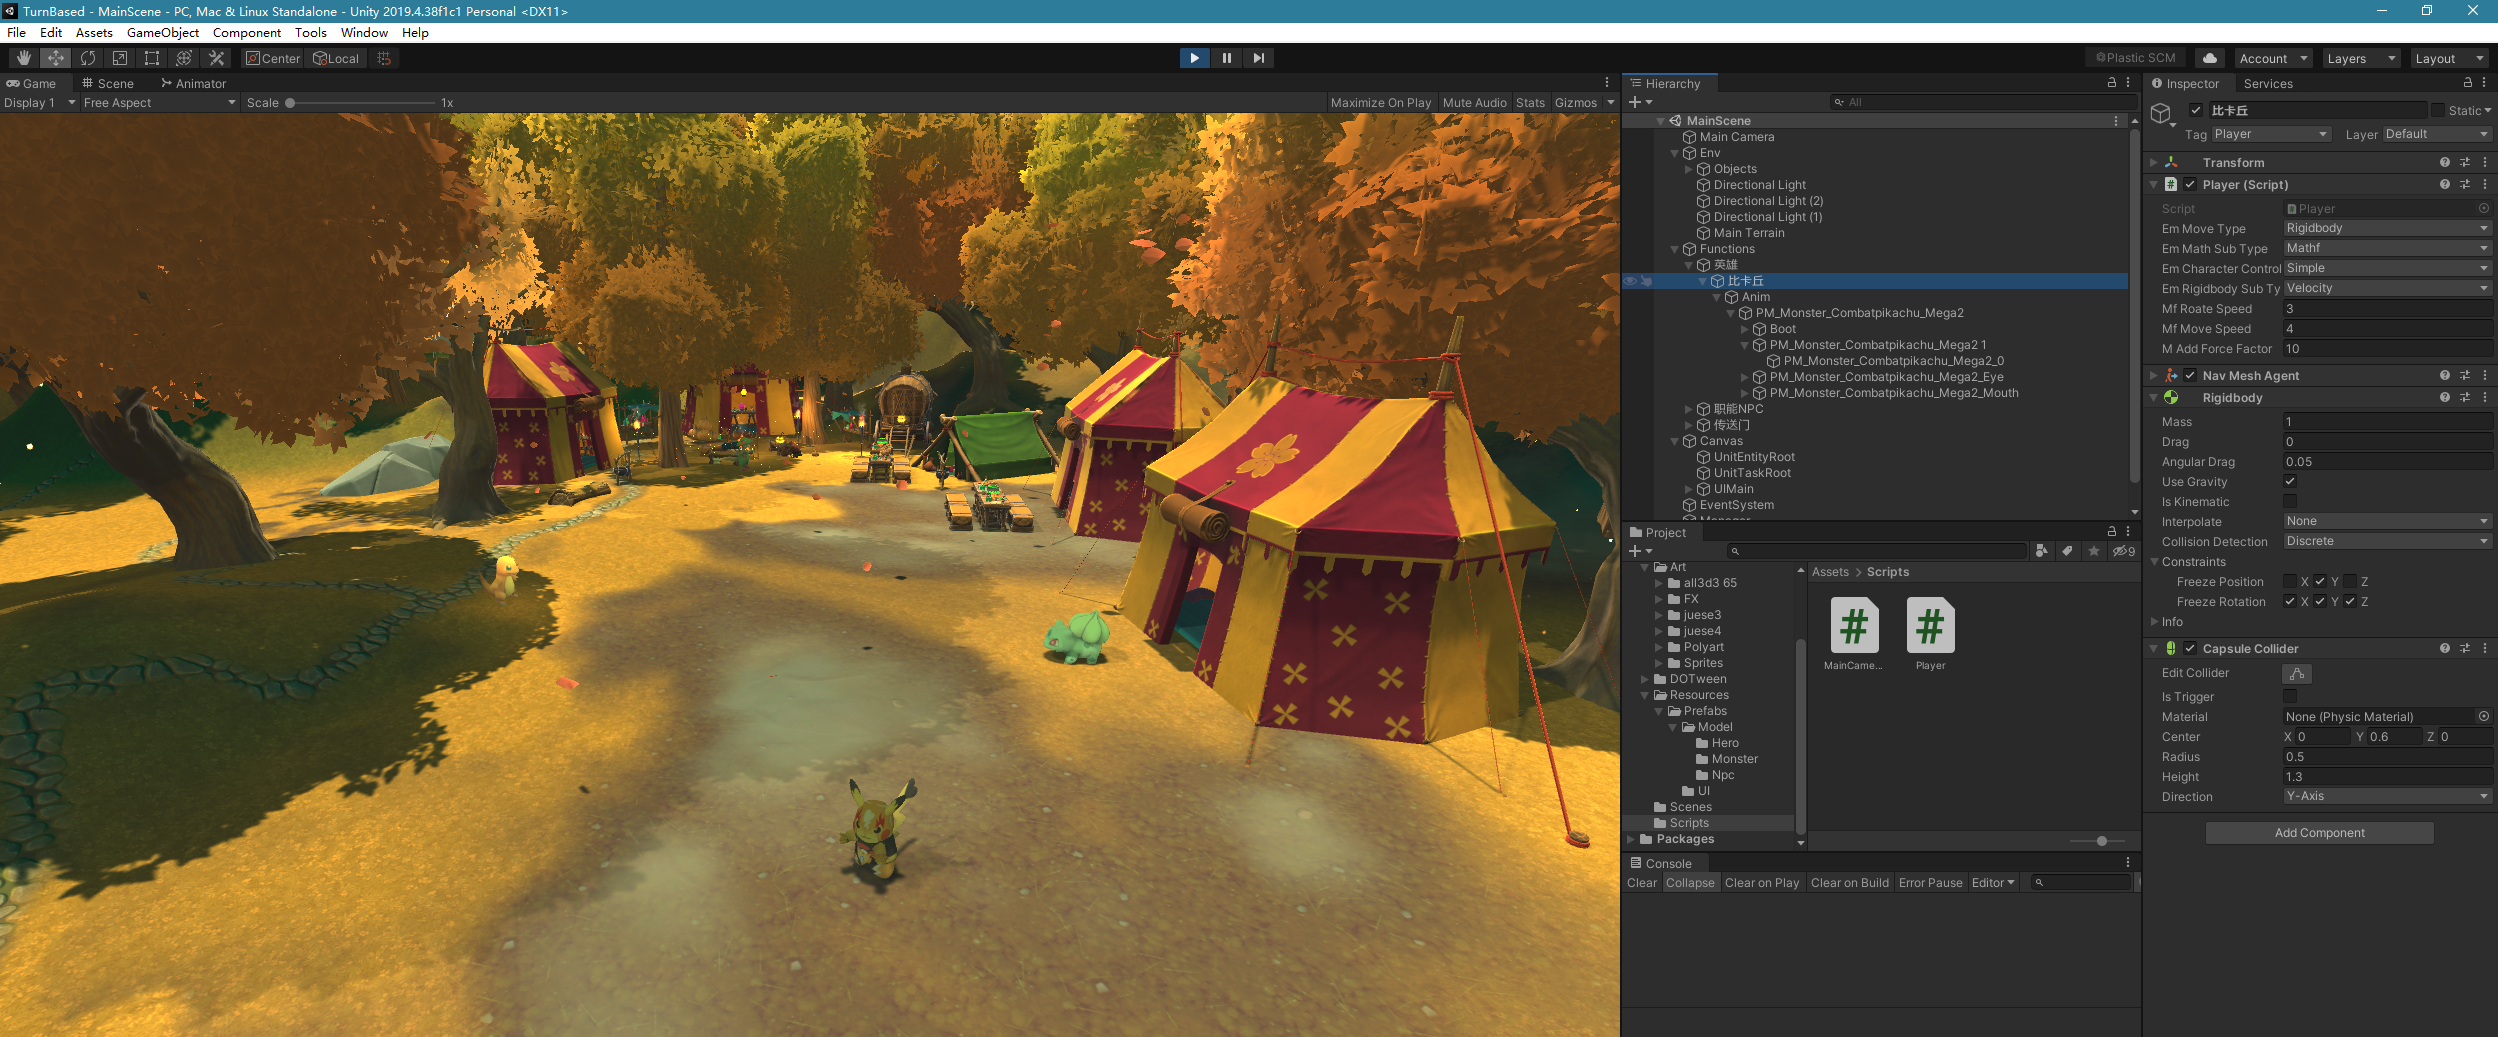Open MainScene options menu in Hierarchy

[x=2115, y=120]
